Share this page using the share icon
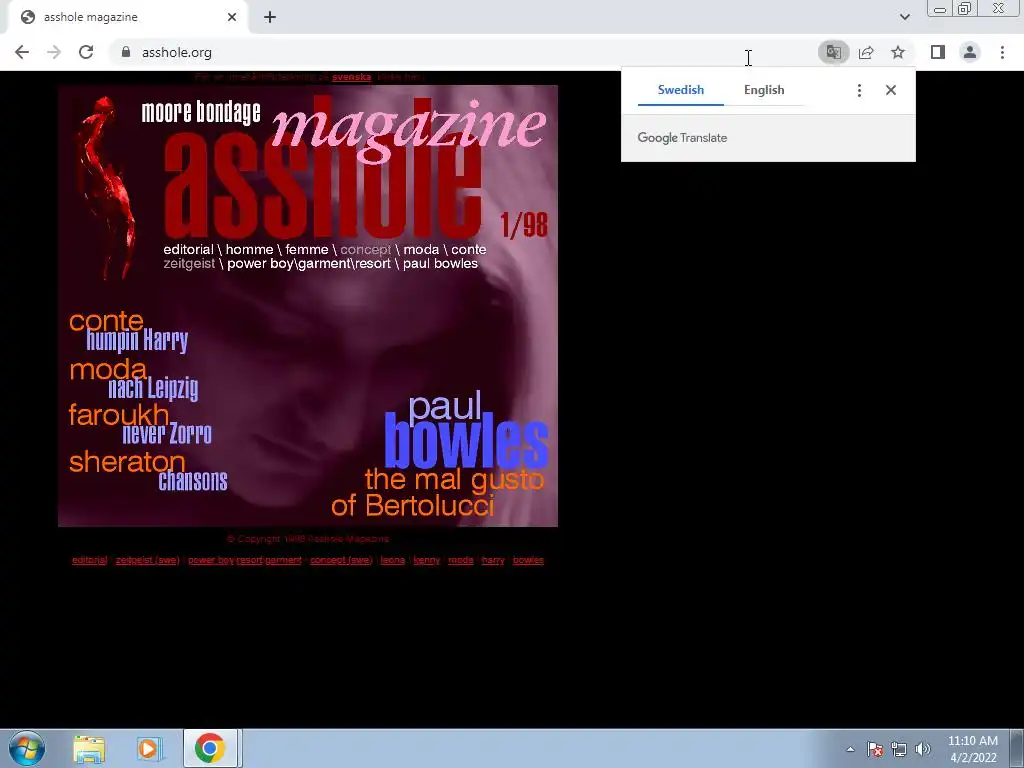 pos(866,52)
